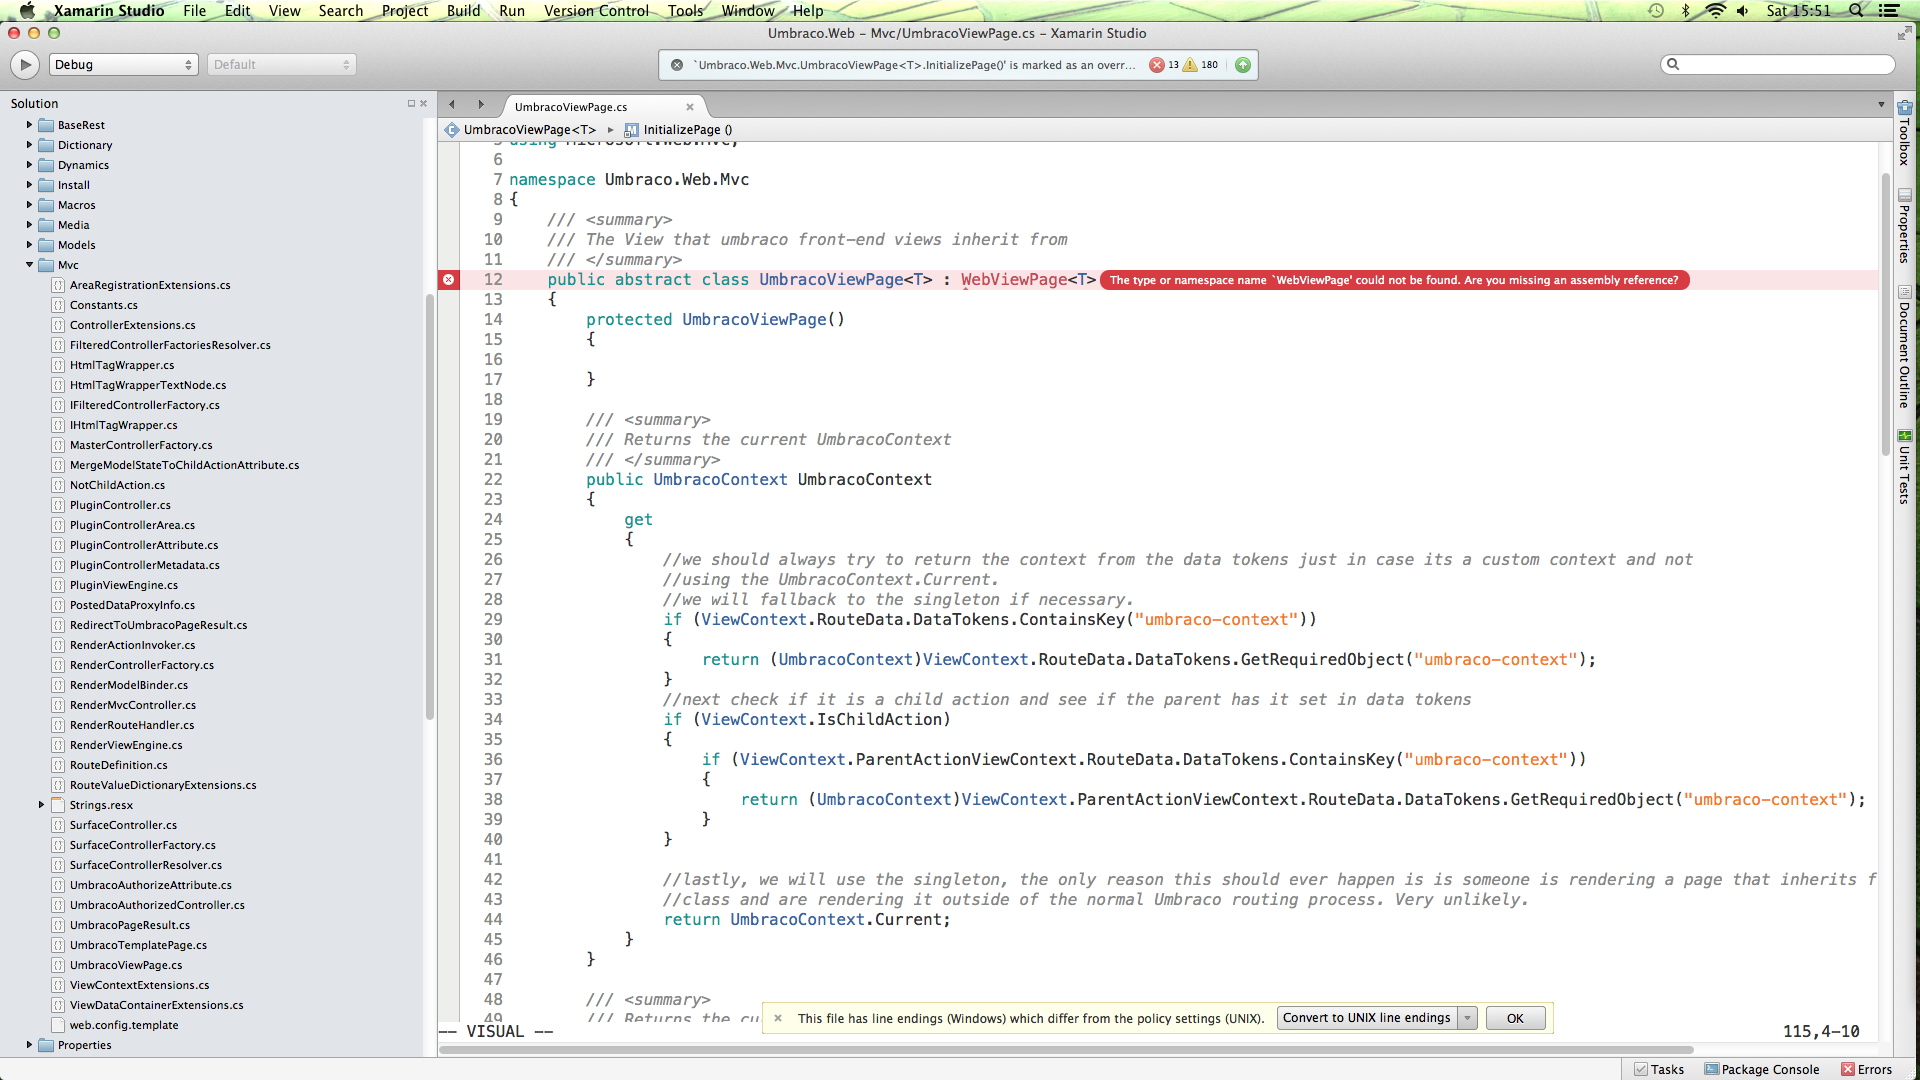Open the Document Outline side panel

tap(1904, 348)
